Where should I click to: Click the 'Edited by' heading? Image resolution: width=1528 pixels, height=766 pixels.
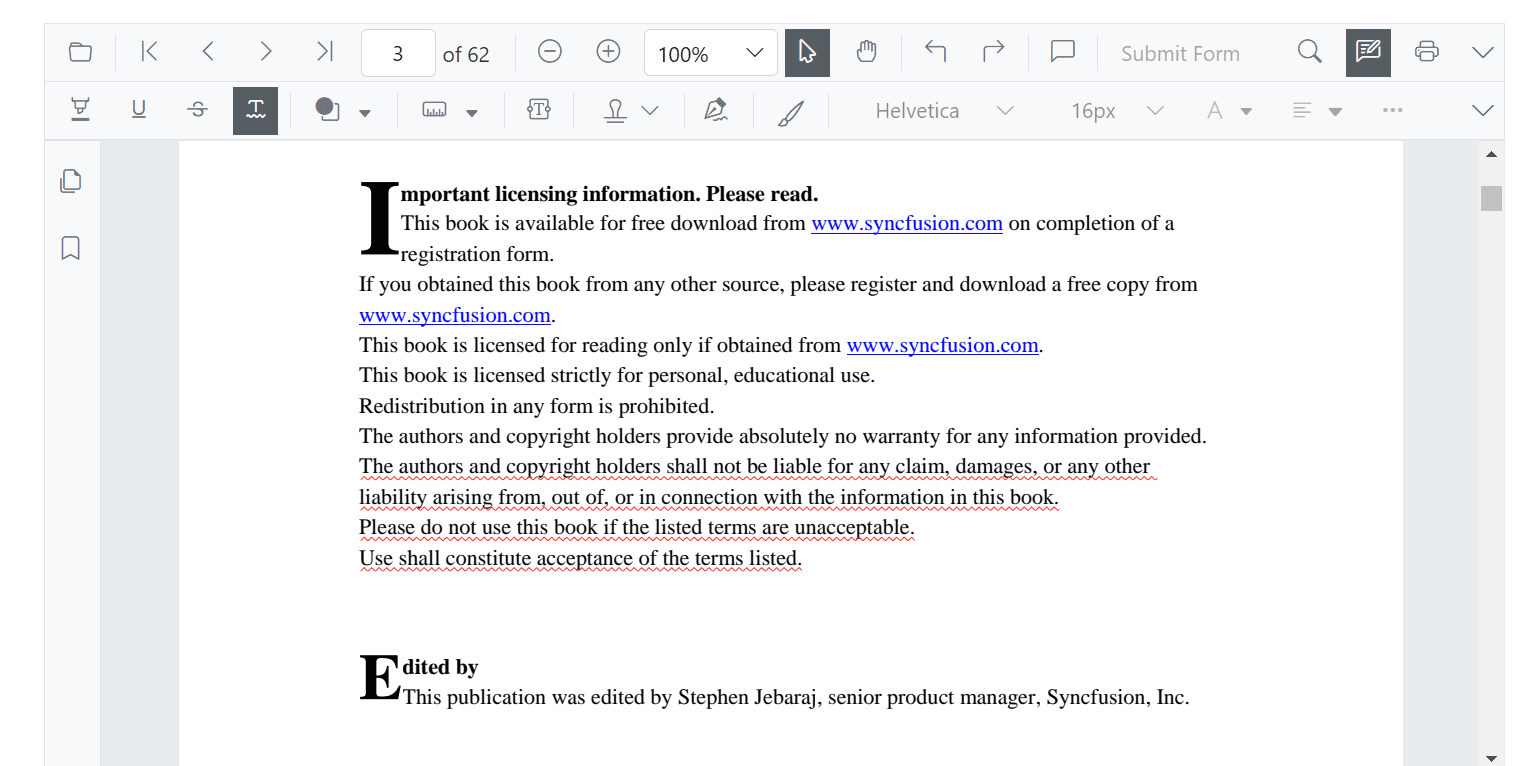pos(440,667)
